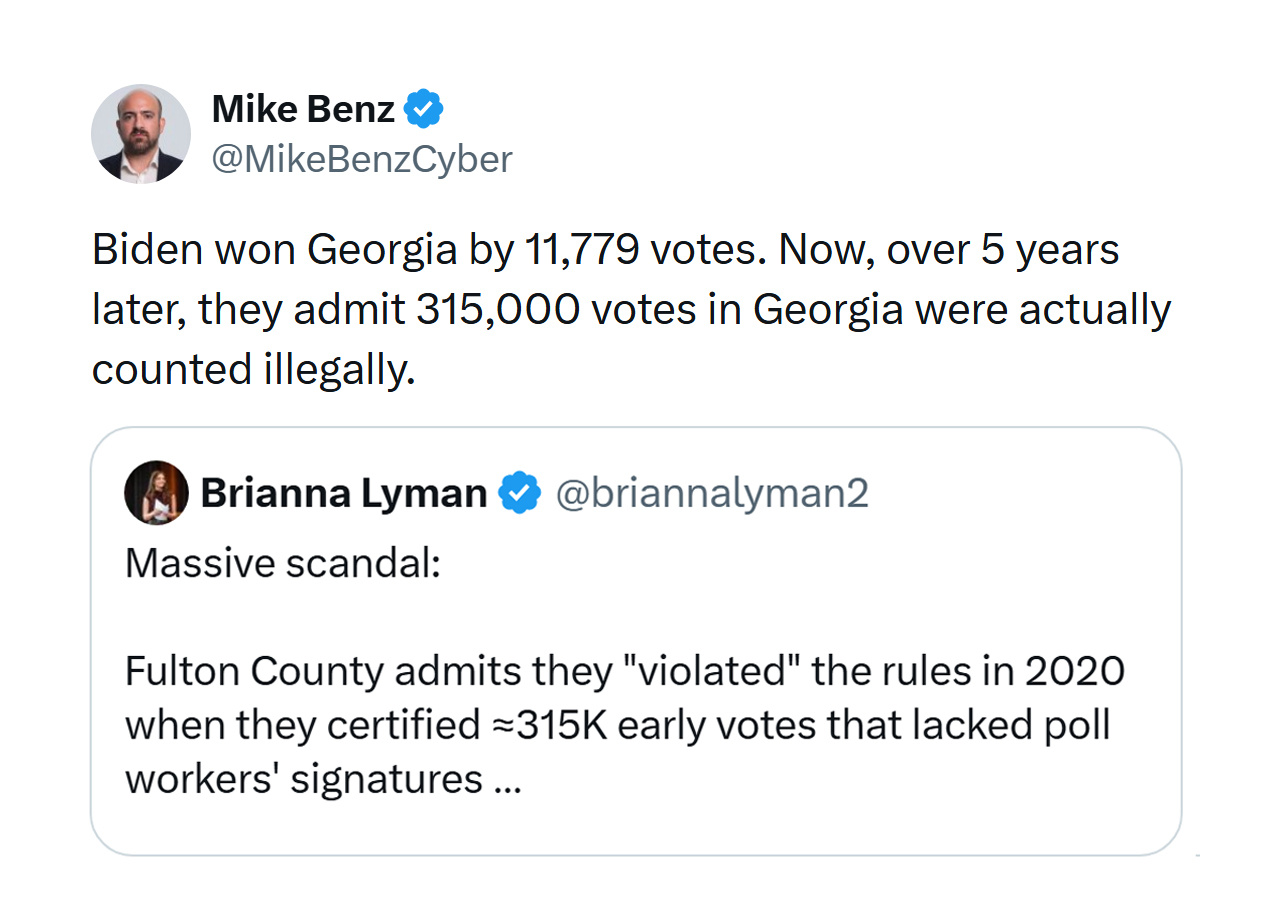Image resolution: width=1274 pixels, height=909 pixels.
Task: Open Brianna Lyman's small avatar
Action: 156,493
